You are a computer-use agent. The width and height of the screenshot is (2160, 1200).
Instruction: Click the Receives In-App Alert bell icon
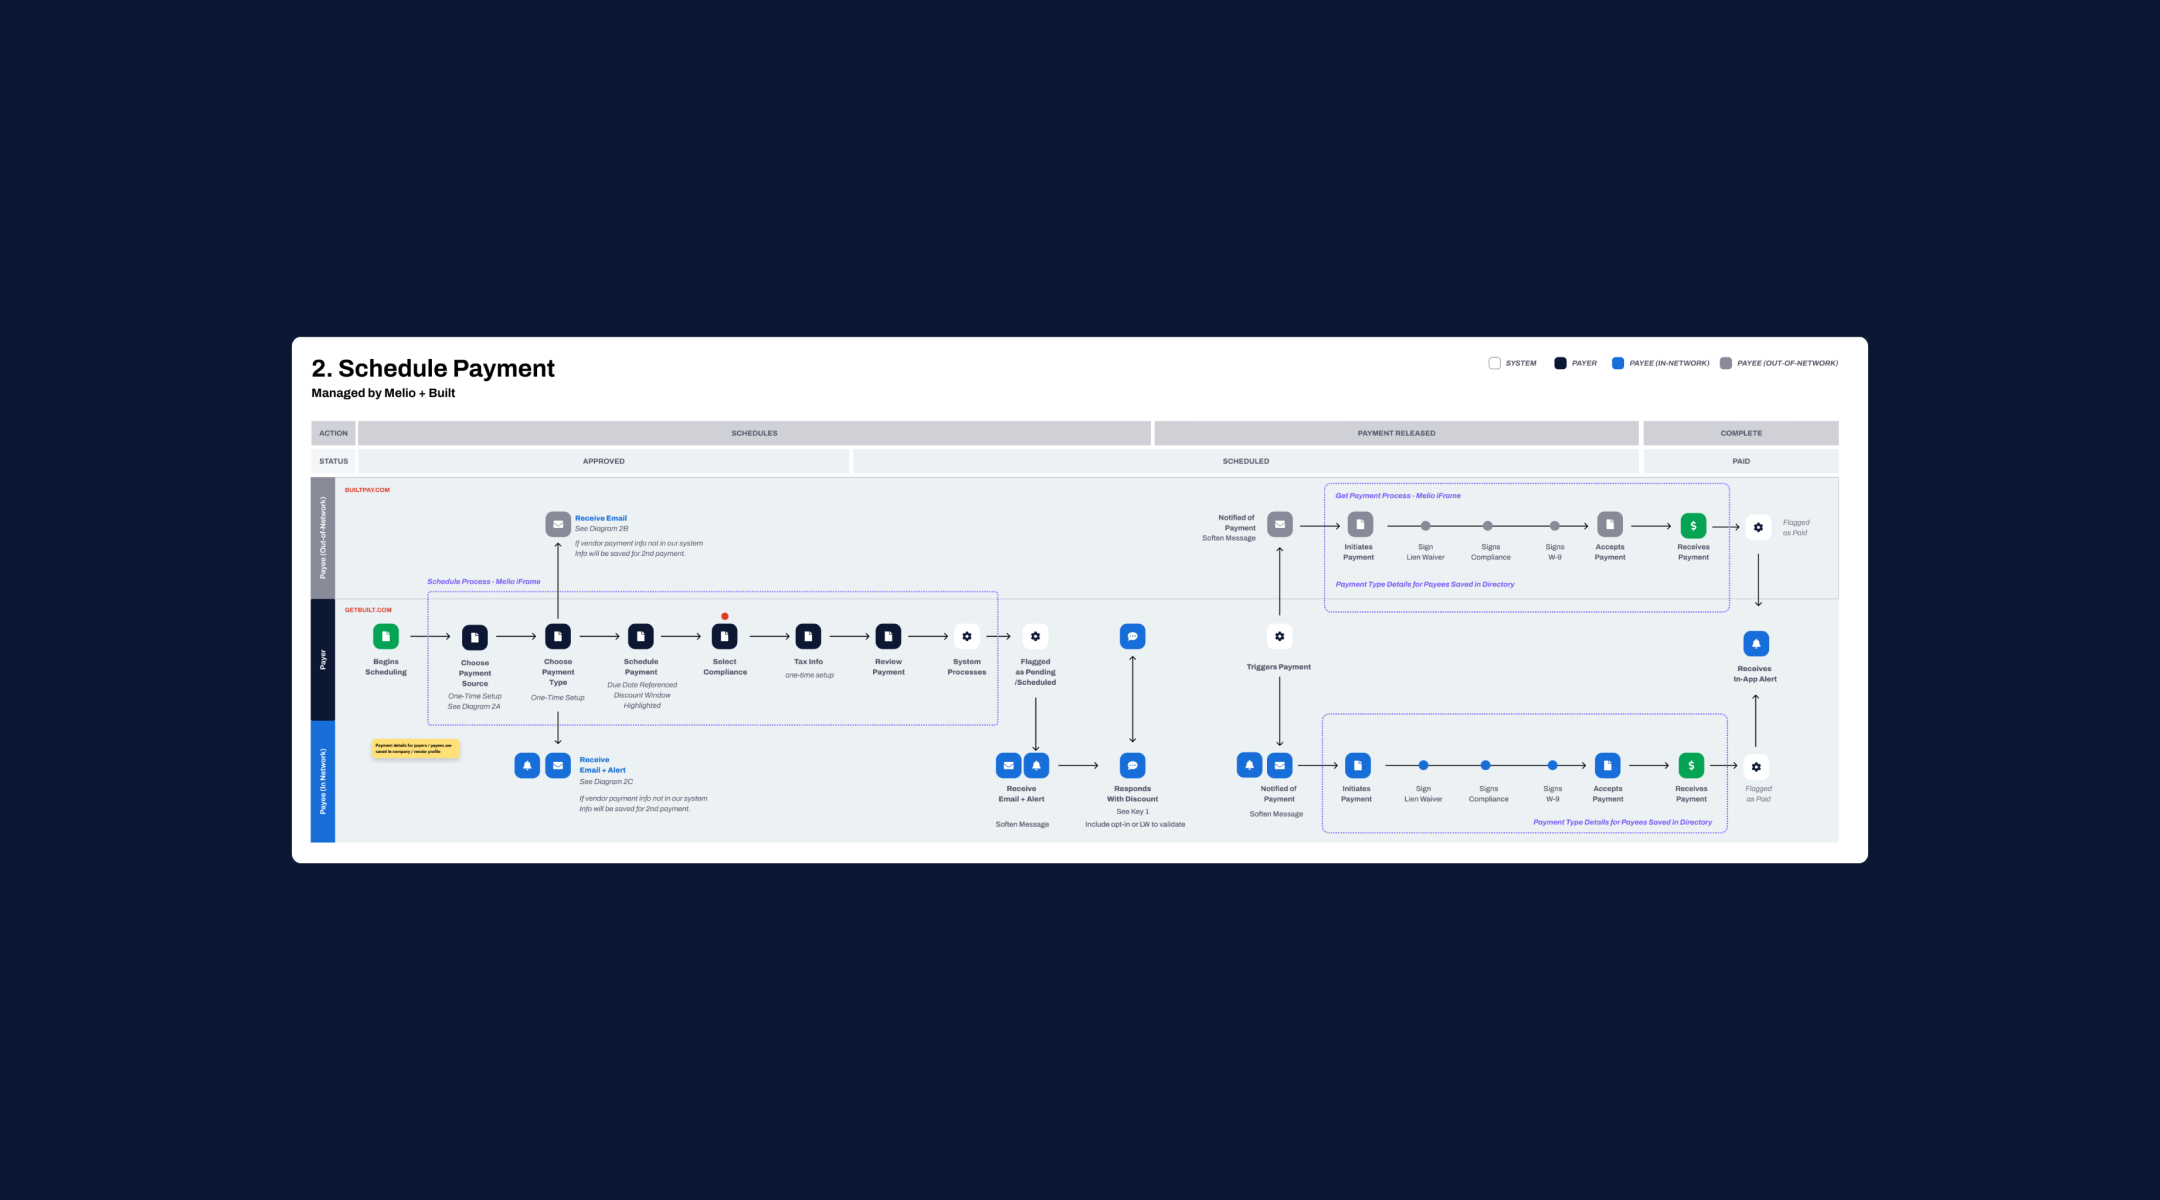[x=1756, y=643]
